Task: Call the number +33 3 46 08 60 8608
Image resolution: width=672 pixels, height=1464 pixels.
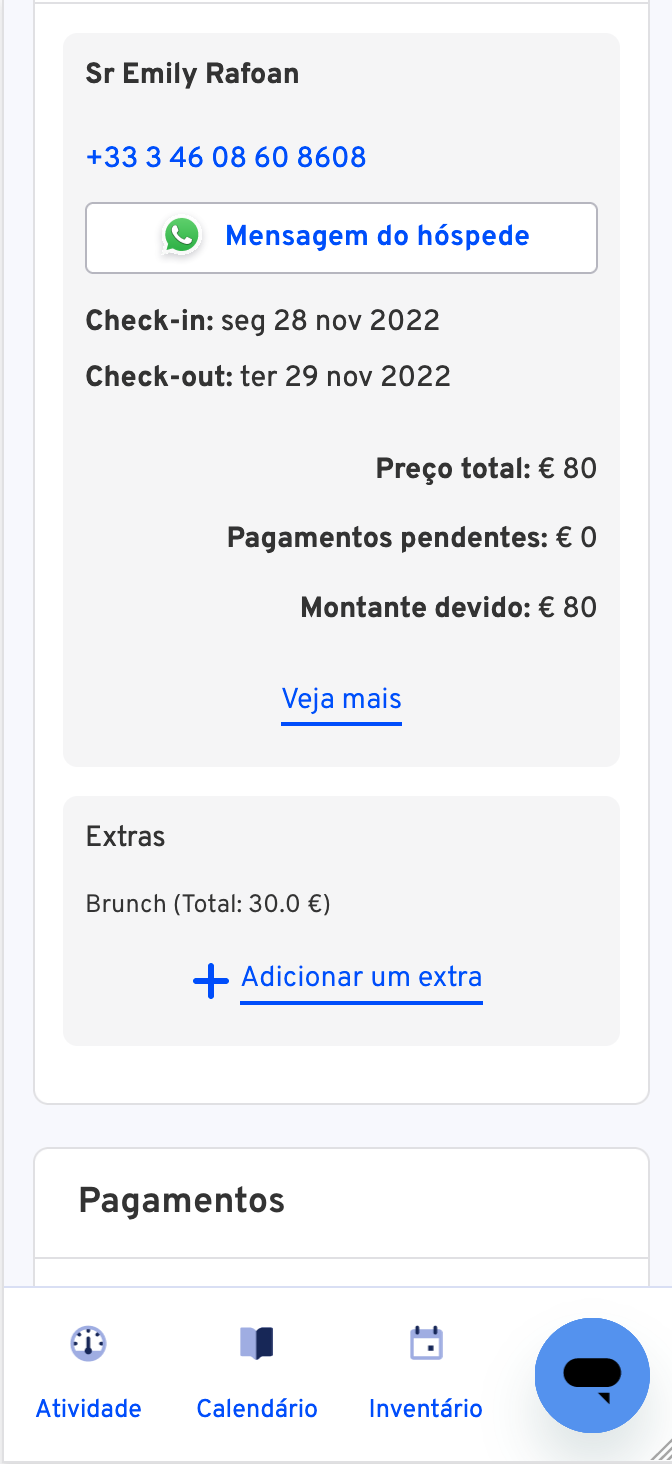Action: click(226, 157)
